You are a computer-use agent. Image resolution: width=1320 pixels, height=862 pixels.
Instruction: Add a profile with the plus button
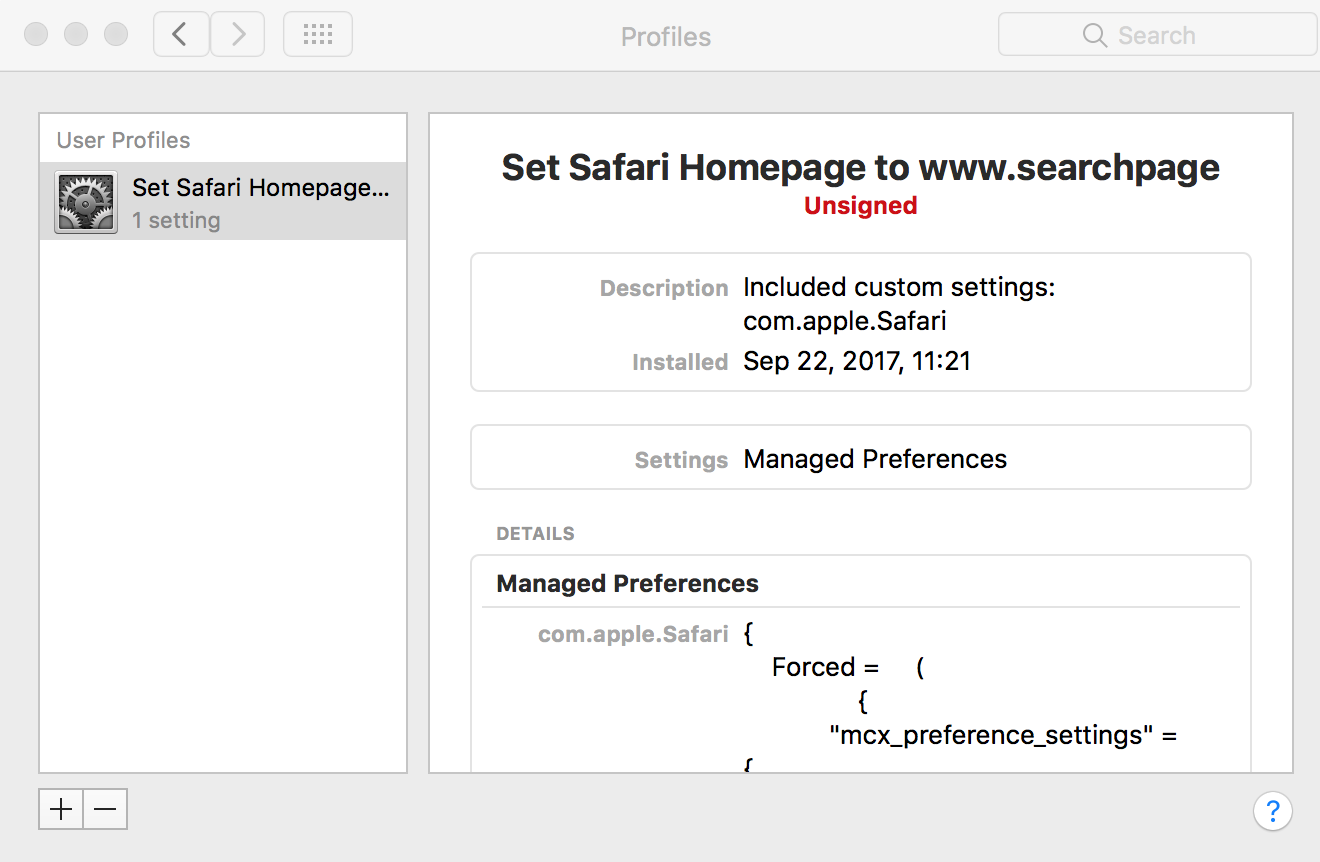61,809
